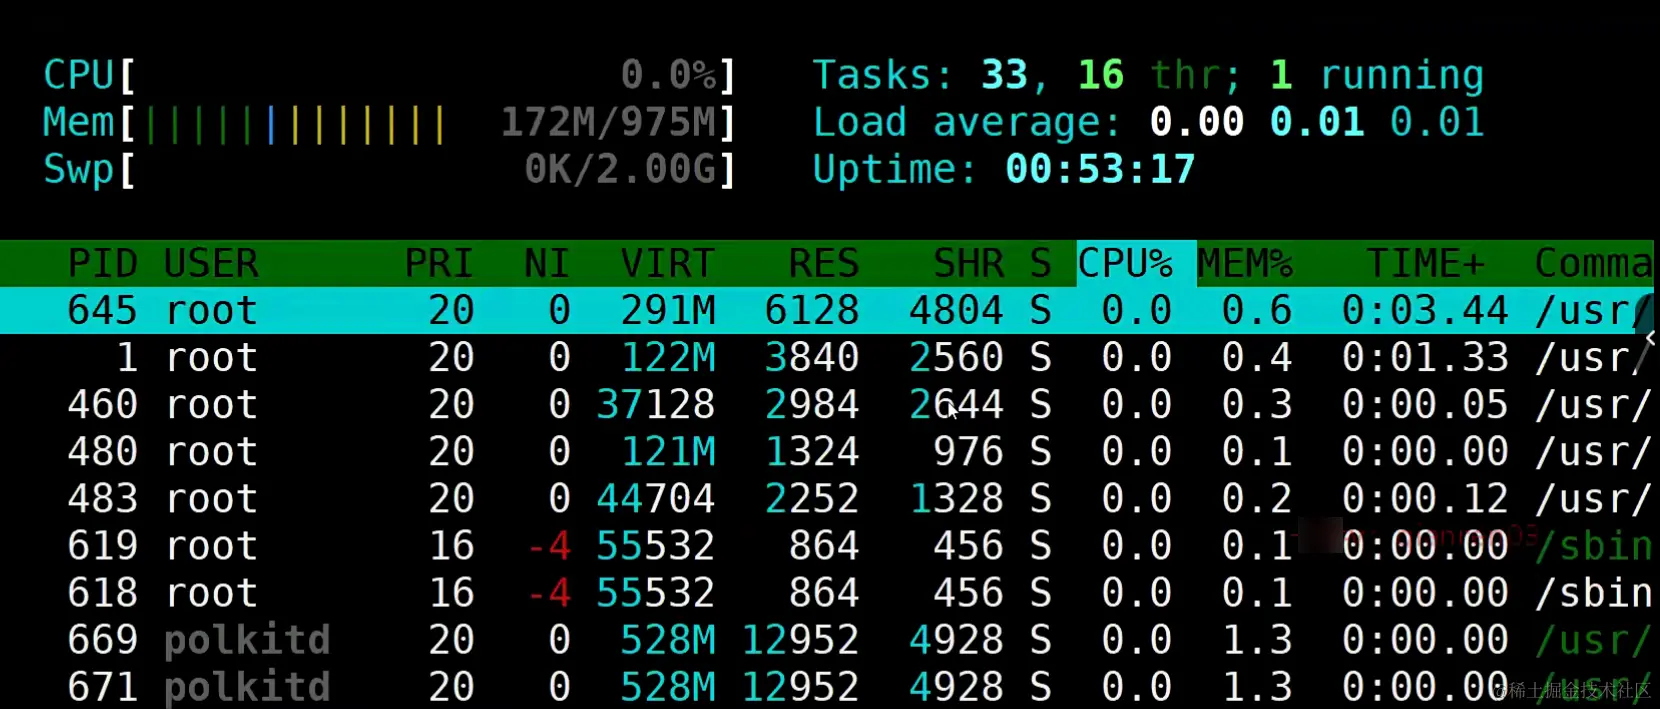Select the process row with PID 618
The height and width of the screenshot is (709, 1660).
tap(827, 592)
